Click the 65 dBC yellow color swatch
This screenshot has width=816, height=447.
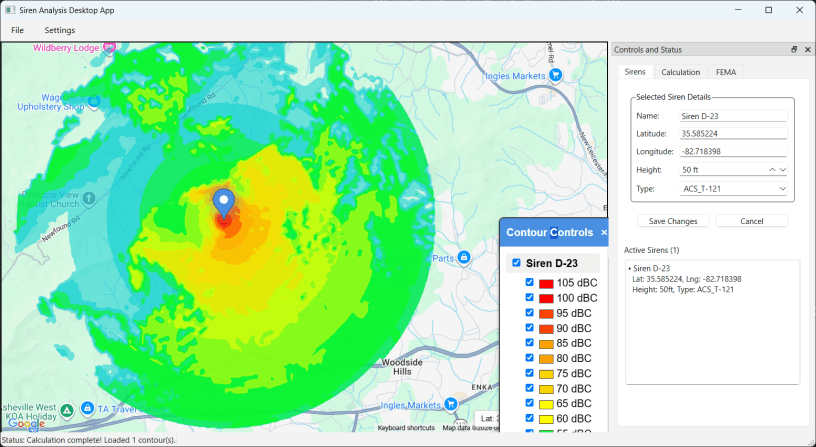coord(546,404)
